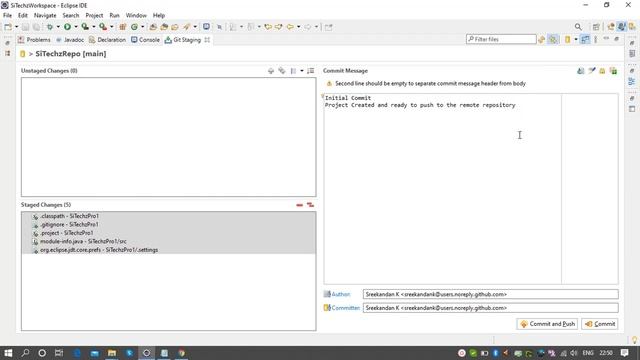
Task: Click the toolbar Search magnifier icon
Action: 578,27
